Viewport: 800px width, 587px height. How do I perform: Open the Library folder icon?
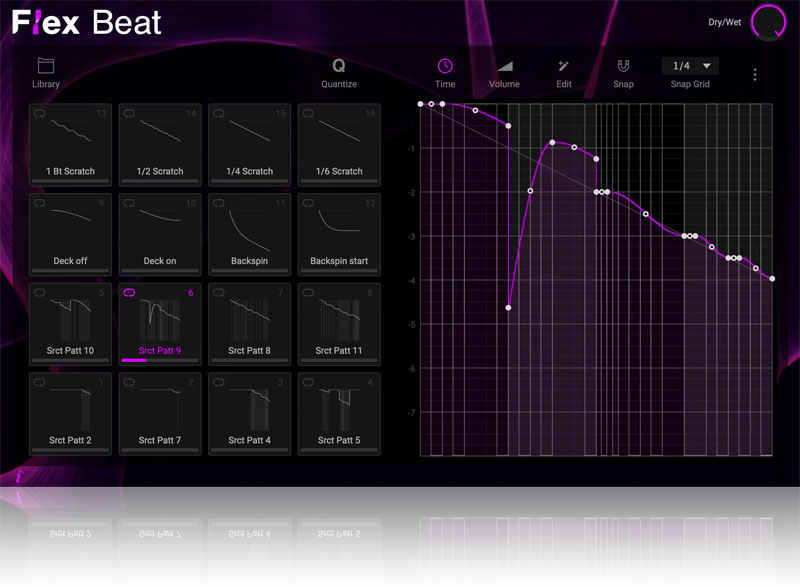46,66
